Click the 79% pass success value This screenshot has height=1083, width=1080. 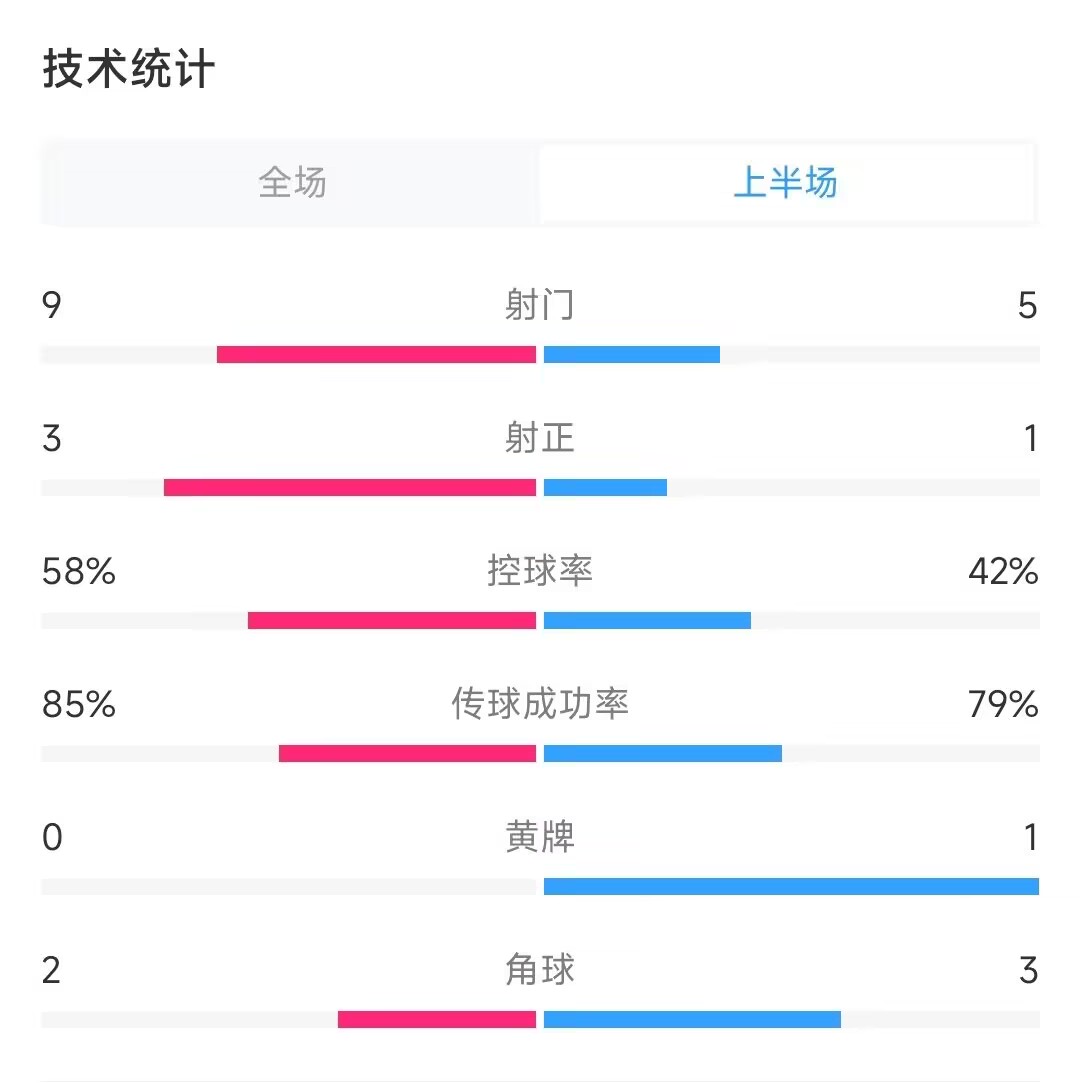point(1003,705)
